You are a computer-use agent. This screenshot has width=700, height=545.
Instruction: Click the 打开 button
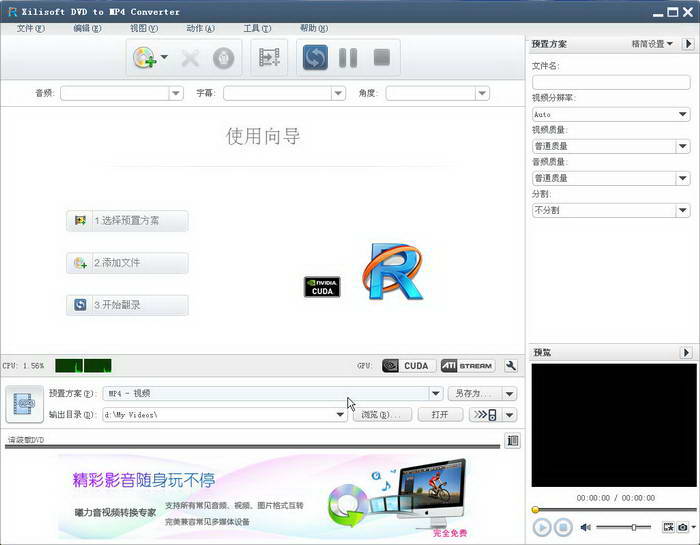[440, 415]
